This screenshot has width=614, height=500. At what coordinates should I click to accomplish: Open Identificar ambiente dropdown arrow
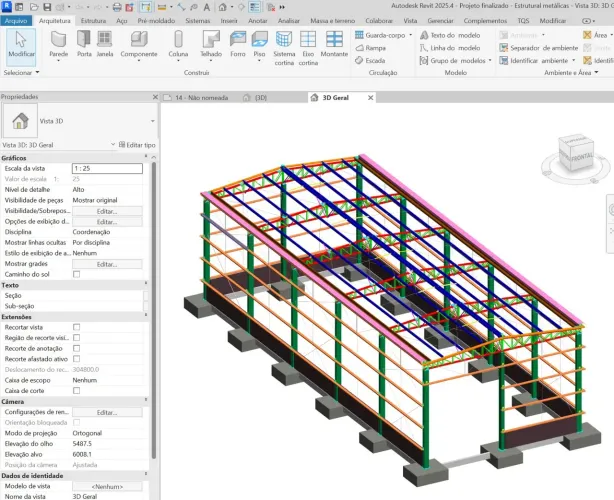tap(574, 61)
